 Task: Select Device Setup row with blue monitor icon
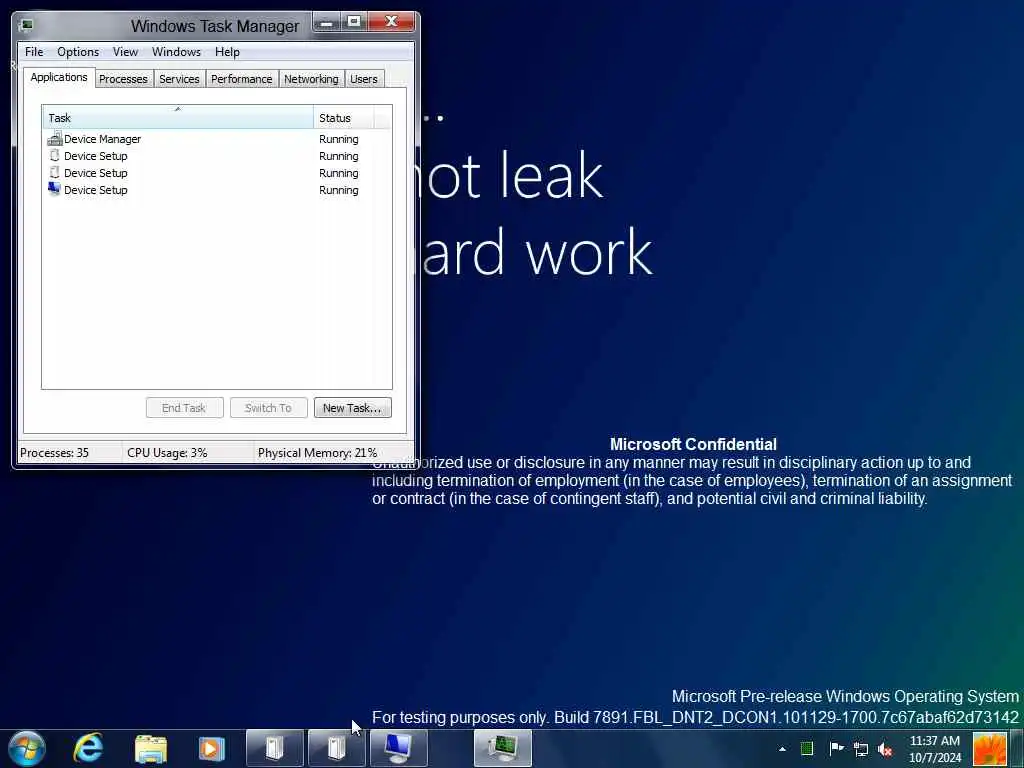pos(217,190)
